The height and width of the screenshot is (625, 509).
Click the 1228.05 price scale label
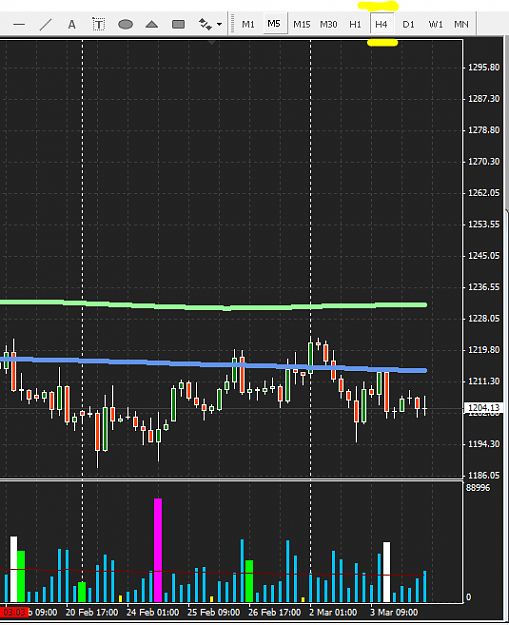click(x=483, y=318)
